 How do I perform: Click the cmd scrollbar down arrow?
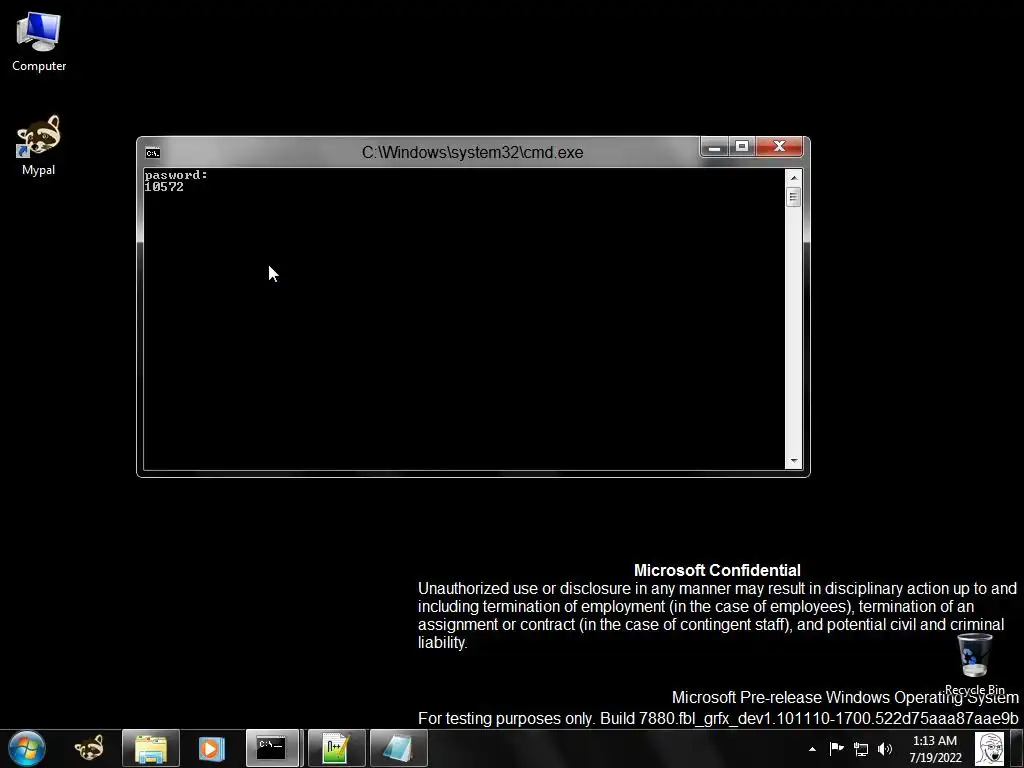tap(793, 461)
